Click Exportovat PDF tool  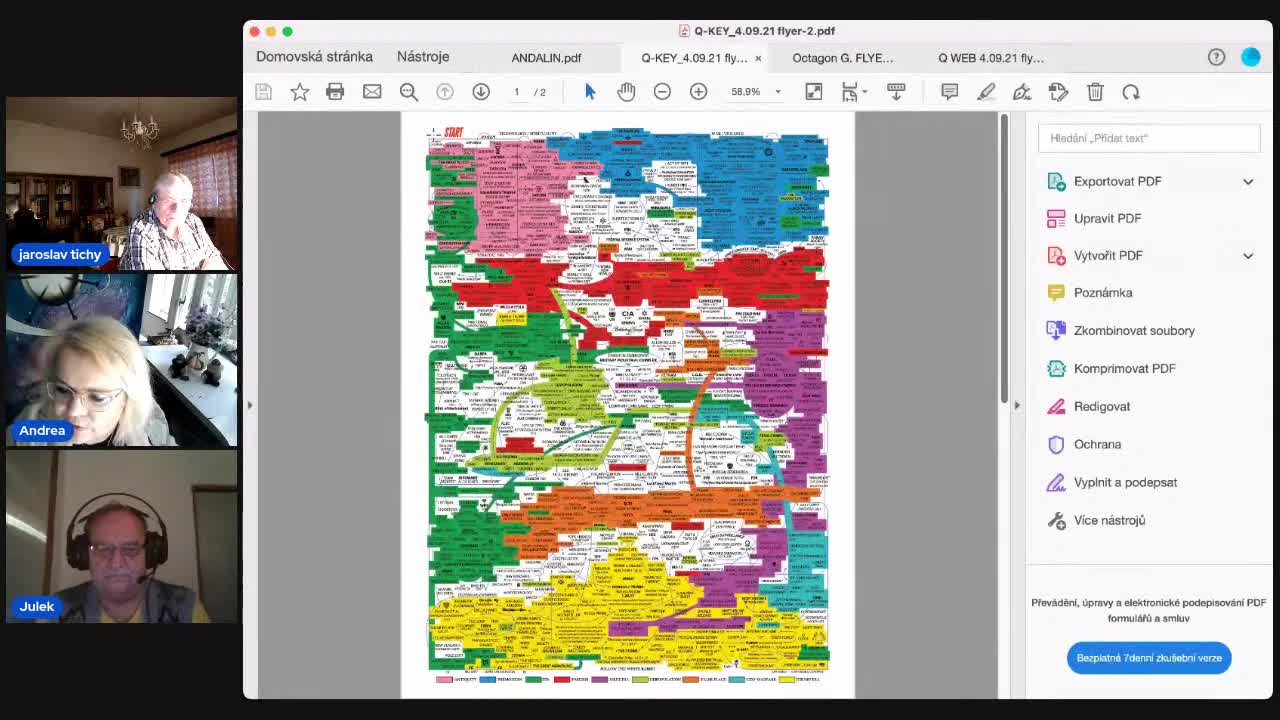[1117, 181]
